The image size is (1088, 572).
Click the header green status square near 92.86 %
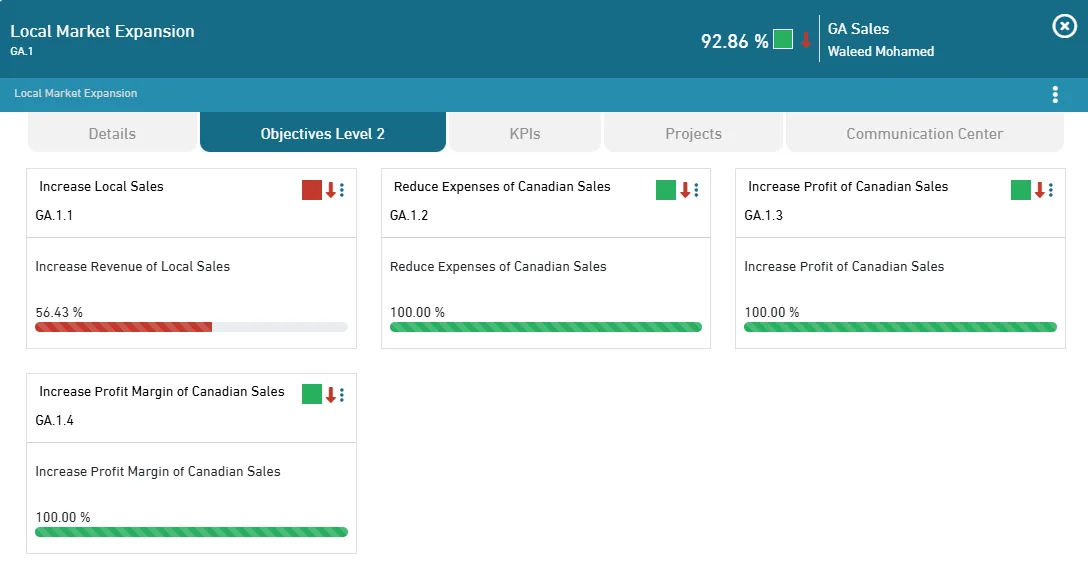783,40
